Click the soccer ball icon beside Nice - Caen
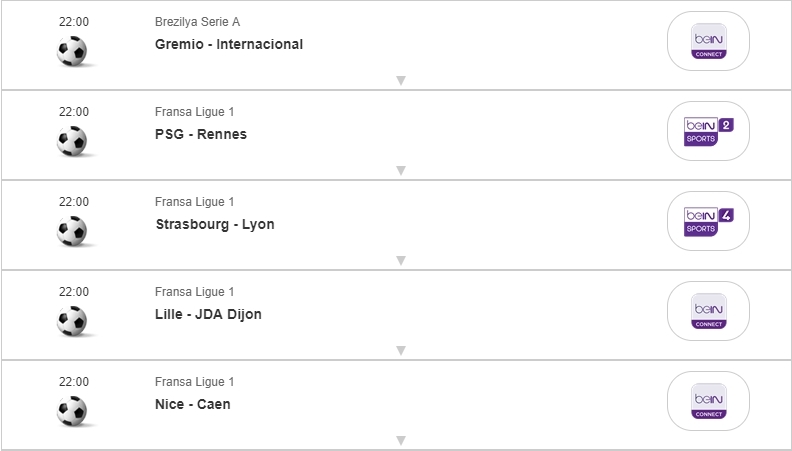This screenshot has width=792, height=451. coord(72,410)
